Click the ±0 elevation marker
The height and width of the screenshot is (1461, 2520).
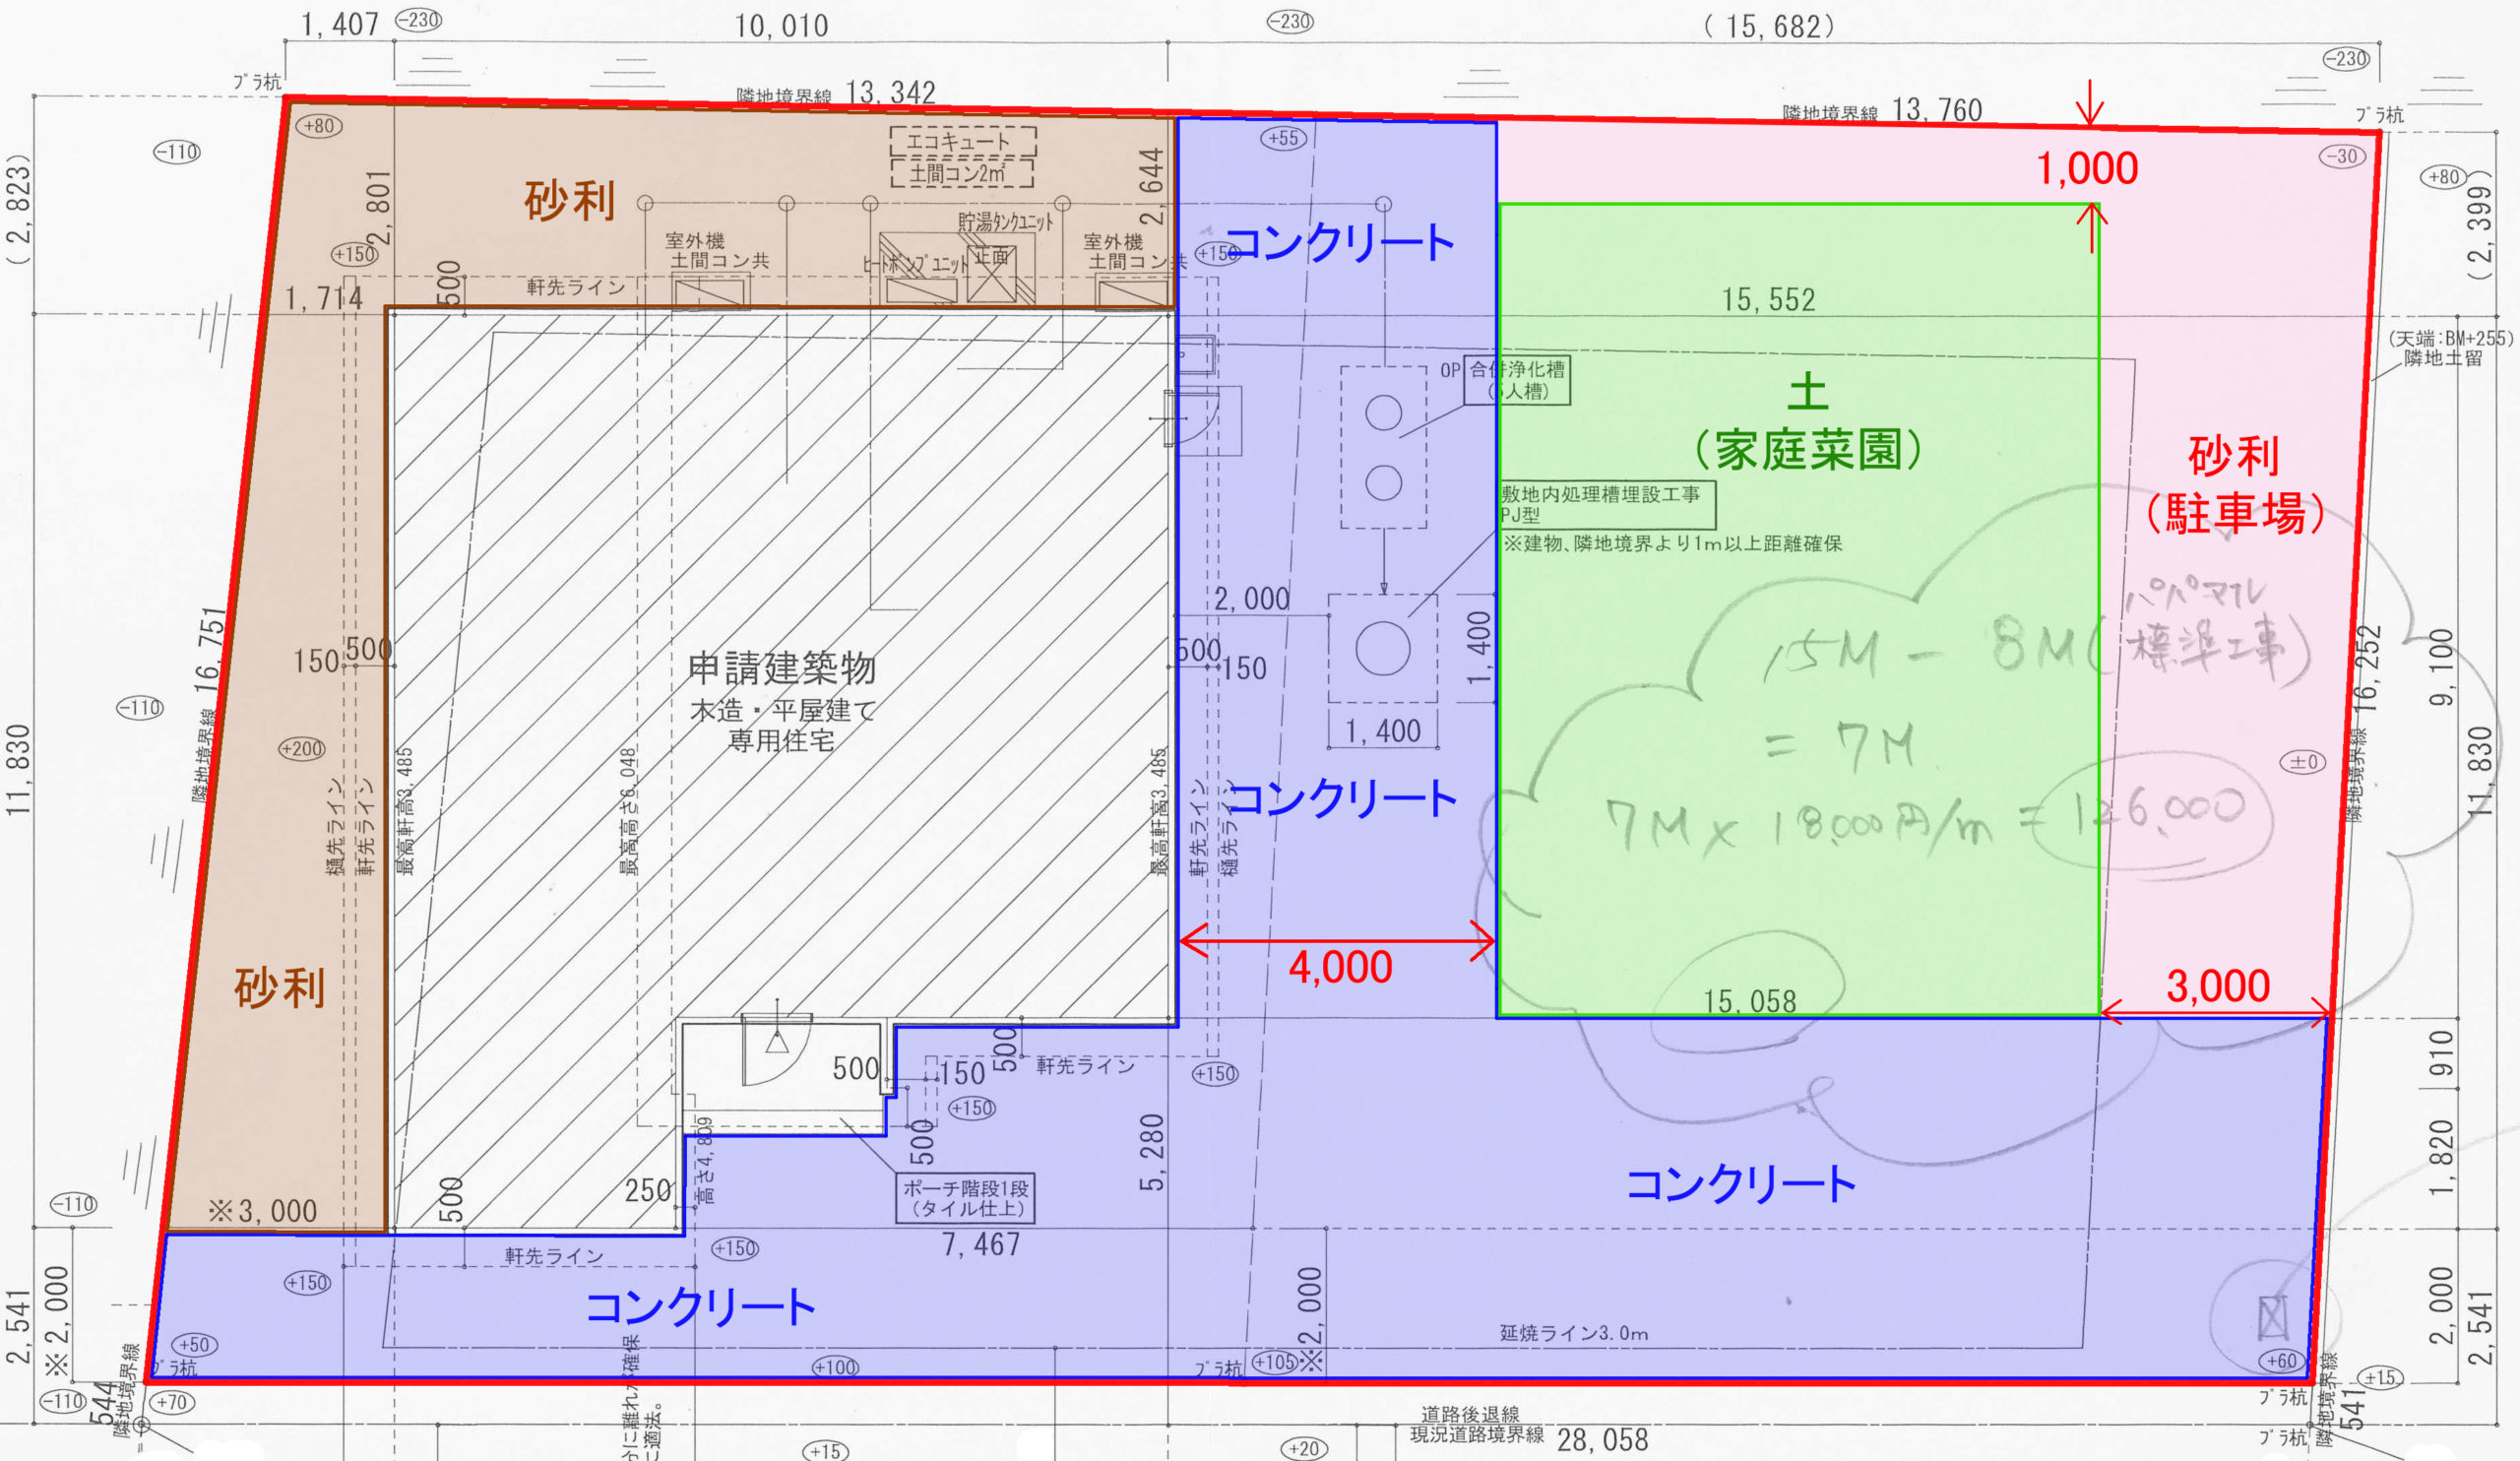tap(2303, 762)
